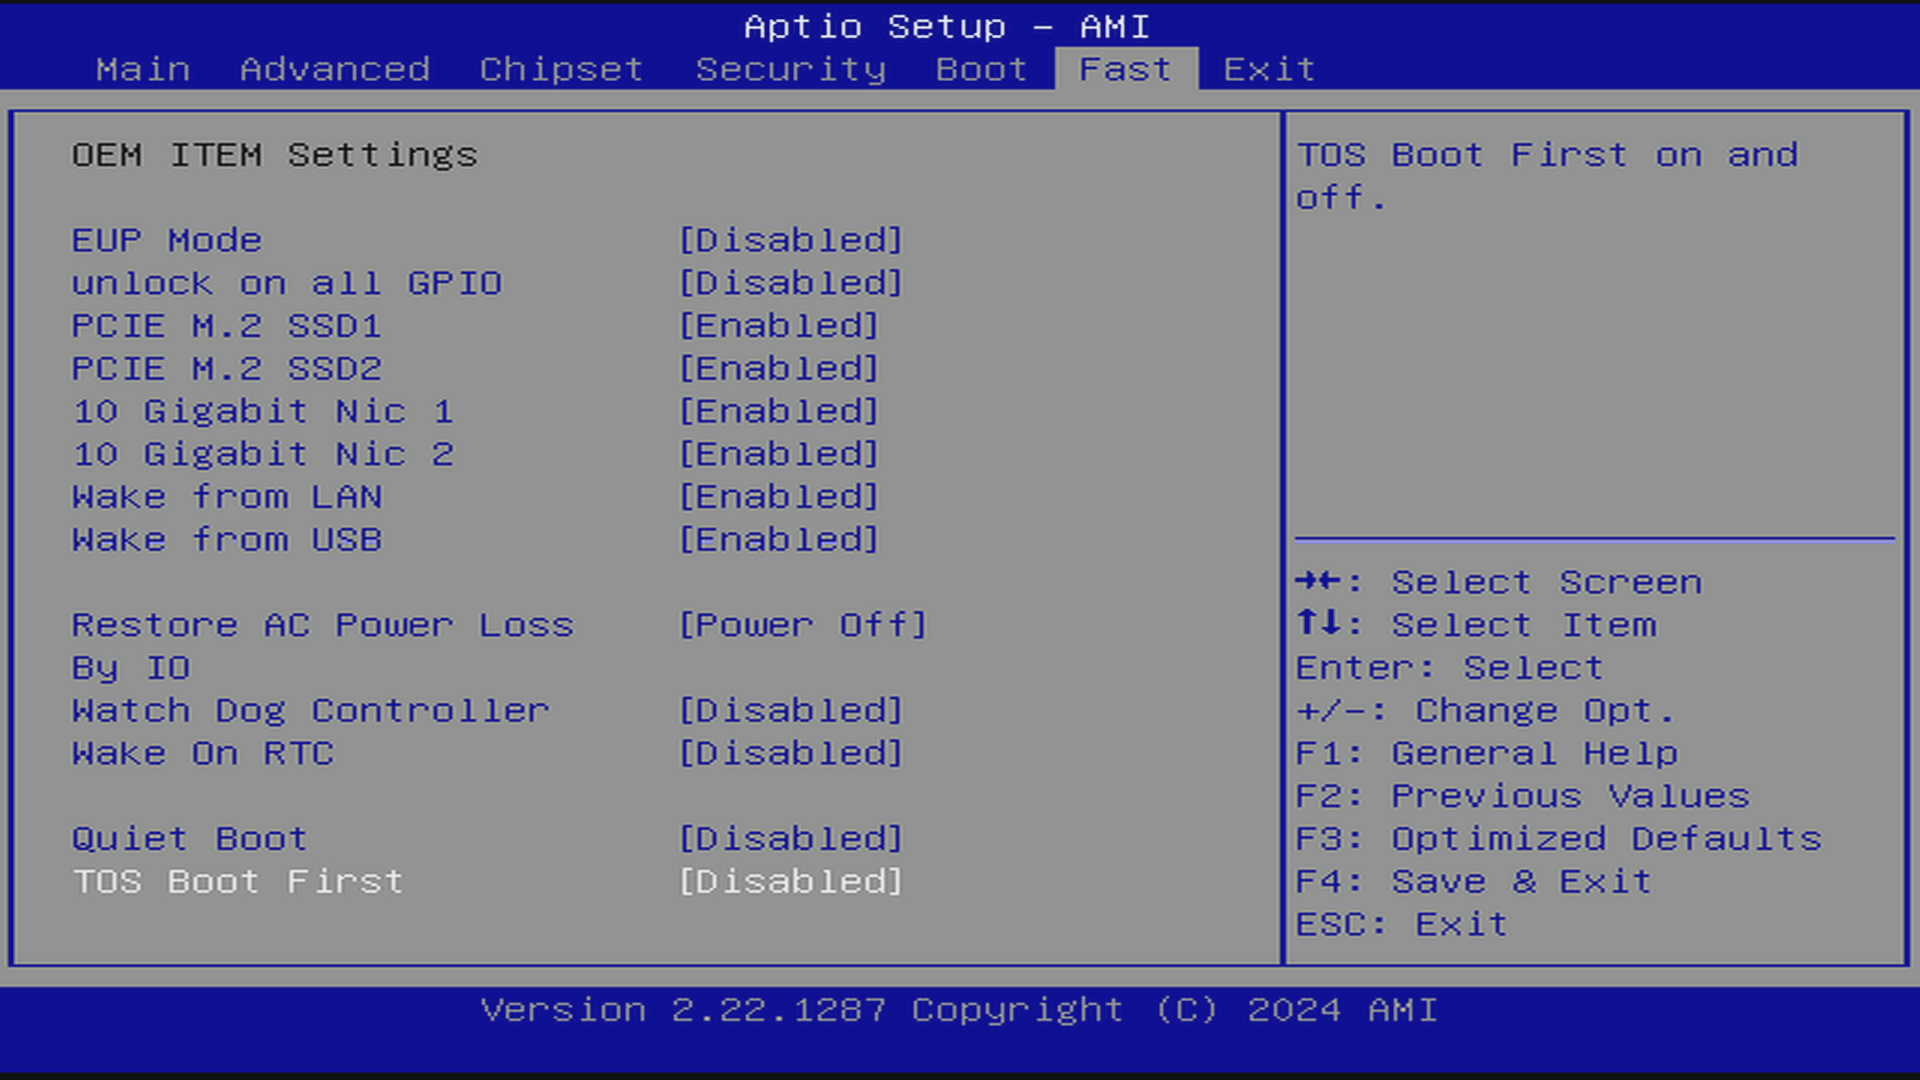Toggle PCIE M.2 SSD2 Enabled value
The width and height of the screenshot is (1920, 1080).
pos(779,369)
